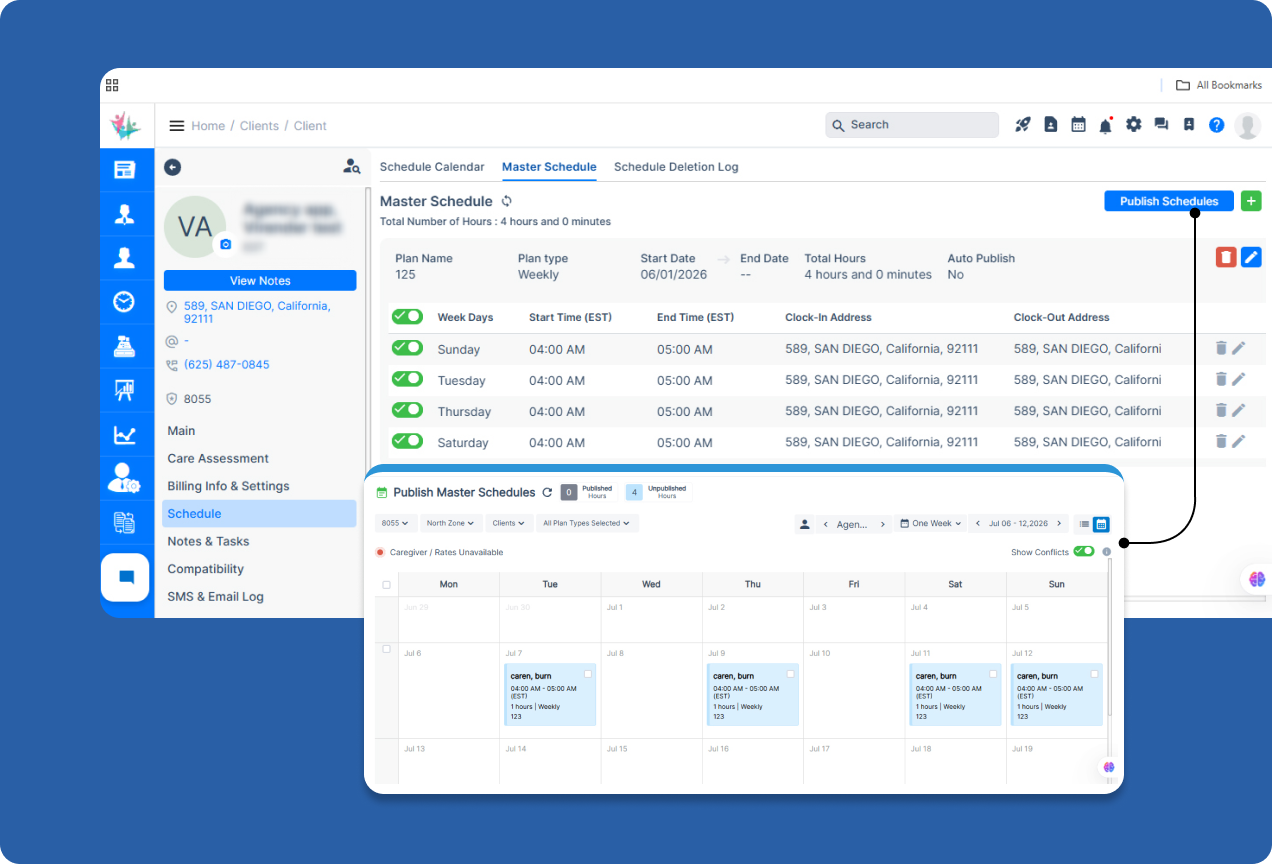This screenshot has width=1272, height=864.
Task: Open the North Zone dropdown
Action: [x=450, y=523]
